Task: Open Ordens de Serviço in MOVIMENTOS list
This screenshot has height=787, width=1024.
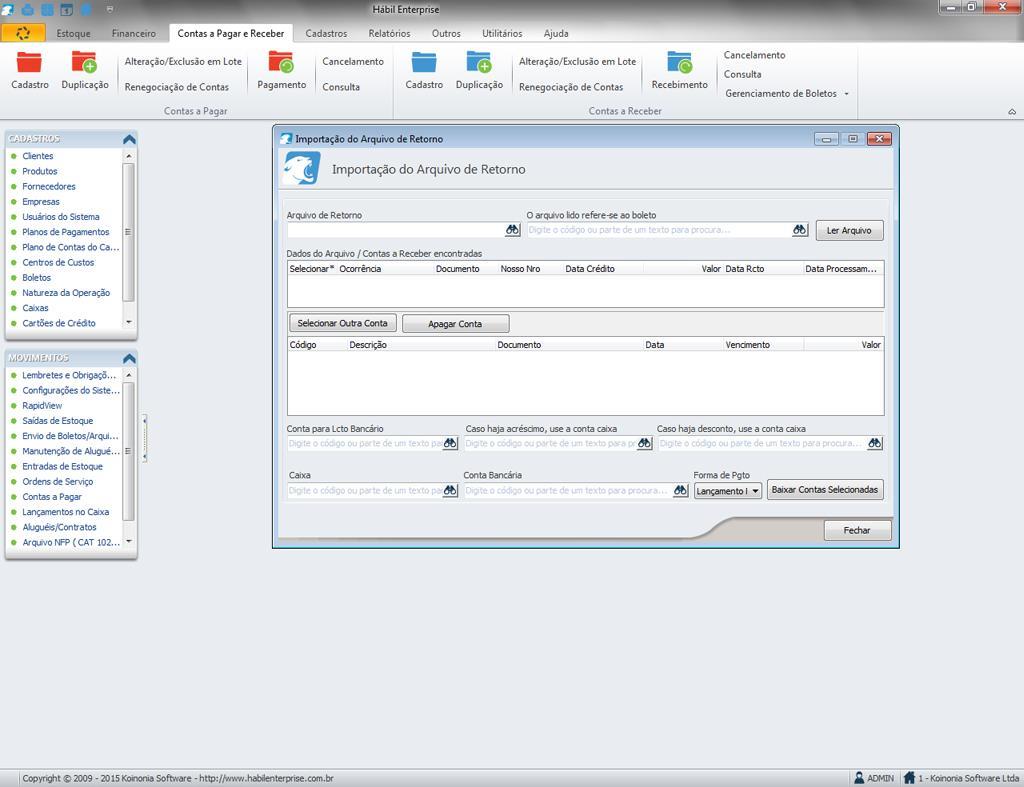Action: [x=57, y=482]
